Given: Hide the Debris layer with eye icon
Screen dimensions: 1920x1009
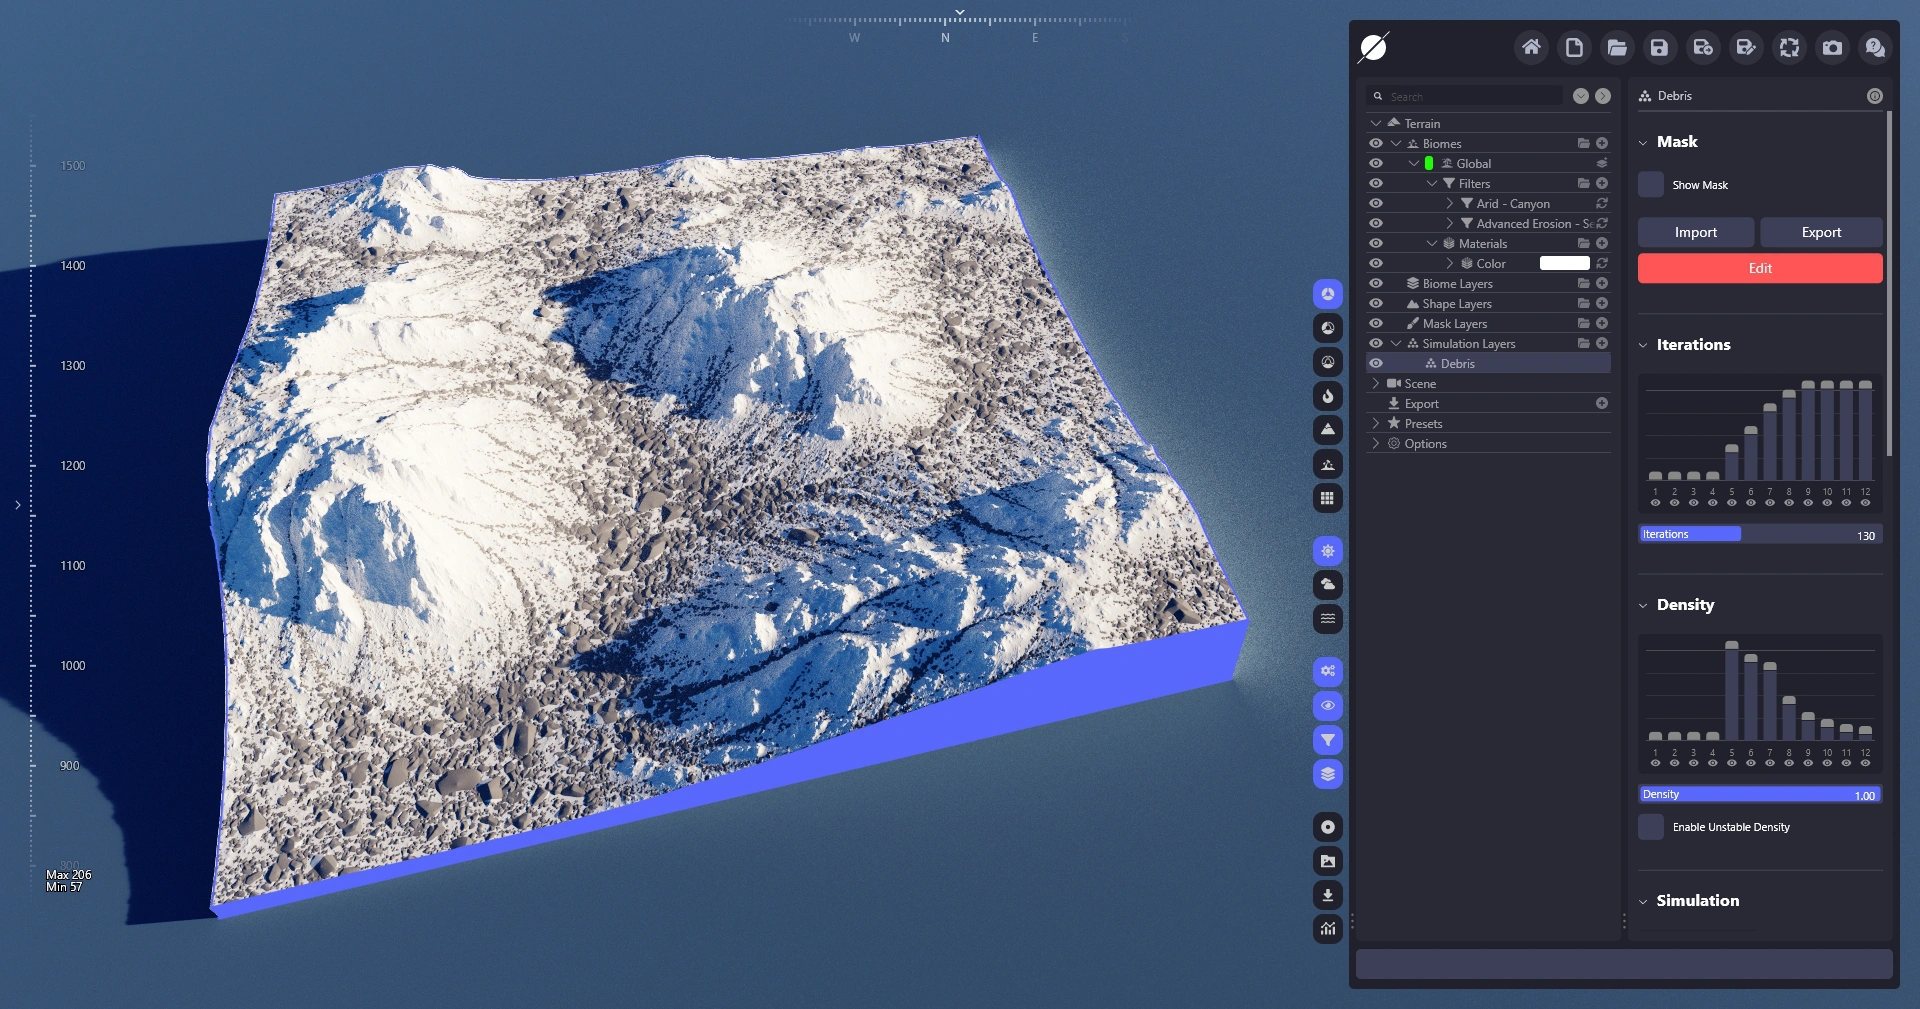Looking at the screenshot, I should [x=1376, y=363].
